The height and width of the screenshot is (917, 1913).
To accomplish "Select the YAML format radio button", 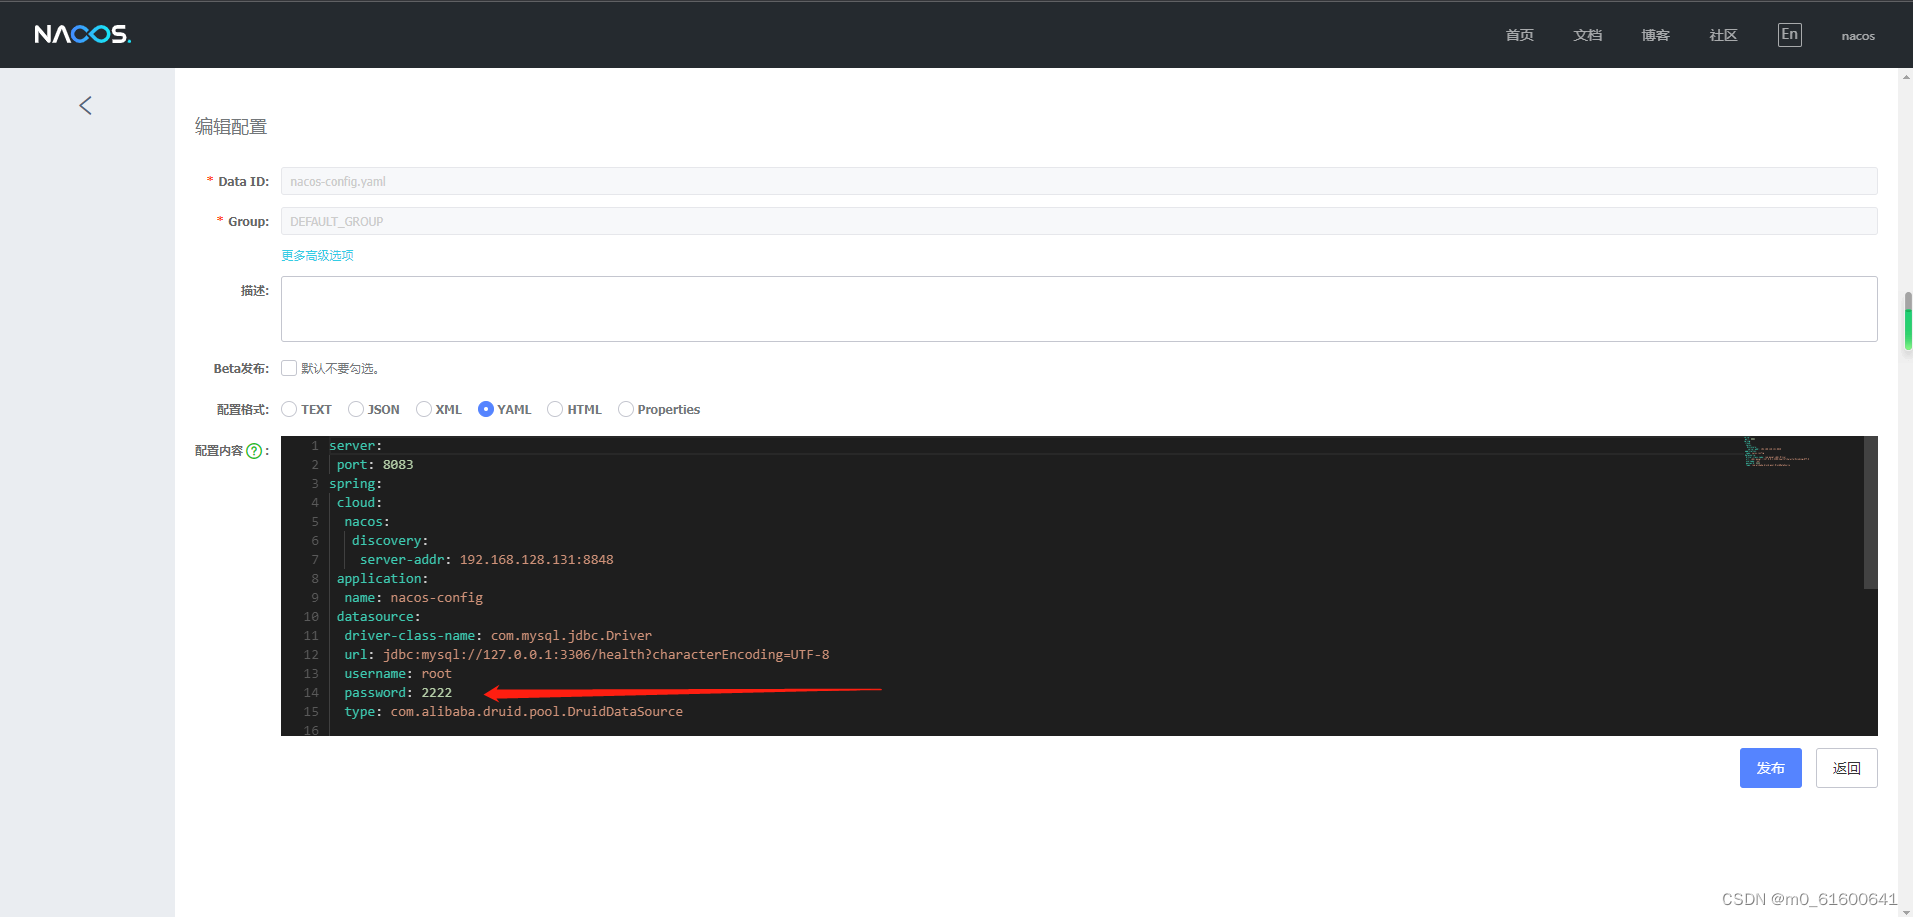I will coord(486,409).
